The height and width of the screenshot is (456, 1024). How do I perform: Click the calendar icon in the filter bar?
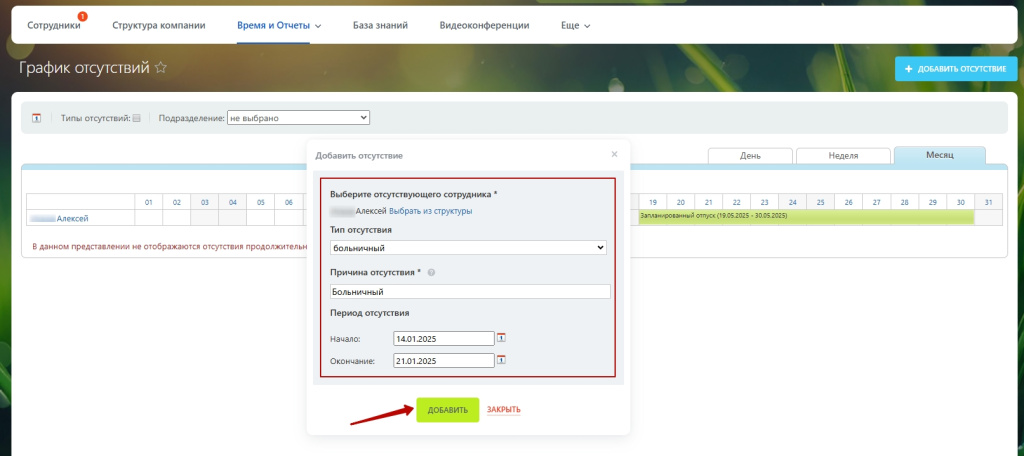(37, 118)
